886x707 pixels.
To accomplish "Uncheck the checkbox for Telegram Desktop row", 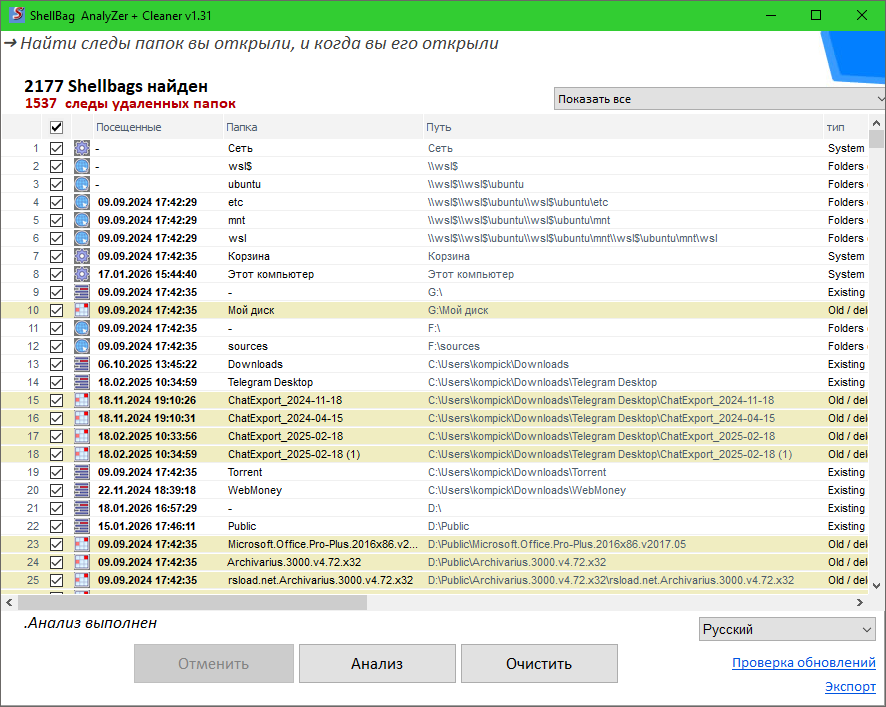I will 56,382.
